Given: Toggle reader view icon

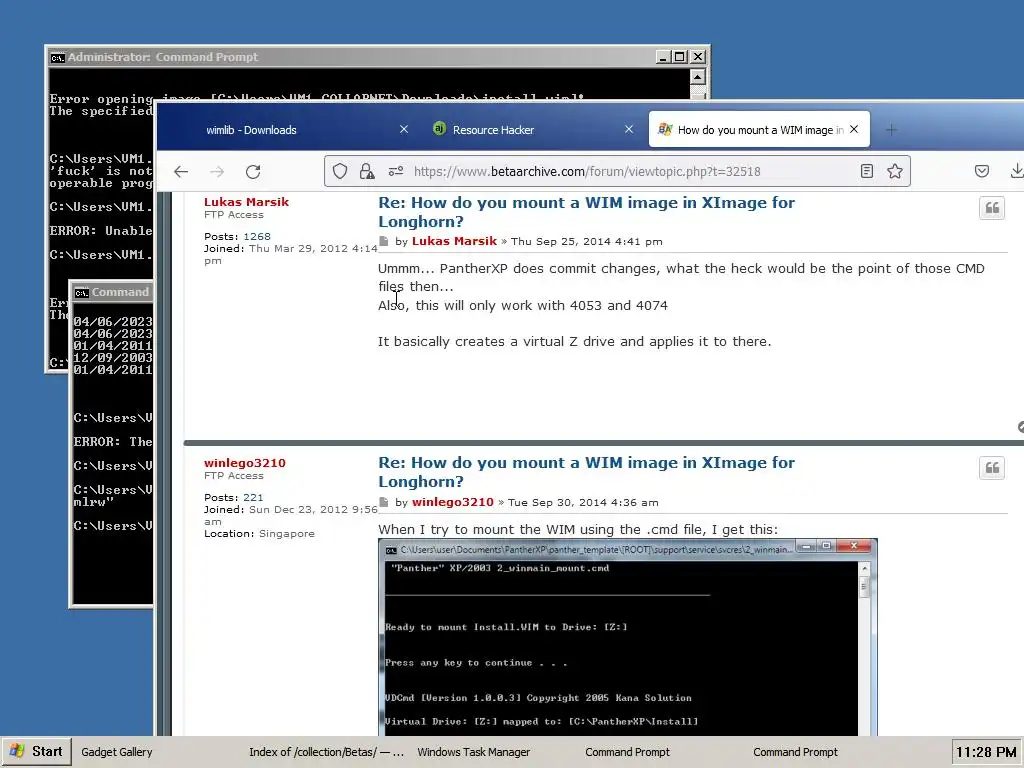Looking at the screenshot, I should tap(867, 172).
